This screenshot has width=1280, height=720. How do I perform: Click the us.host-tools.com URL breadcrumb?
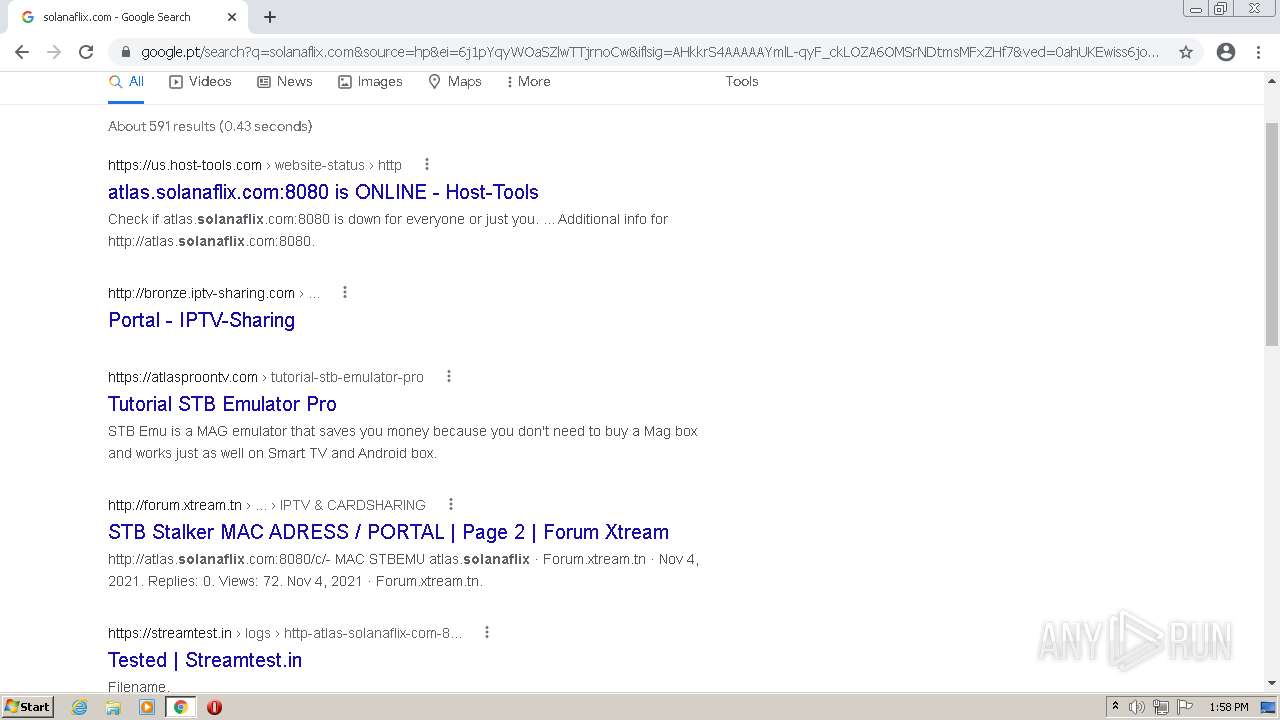[x=255, y=165]
